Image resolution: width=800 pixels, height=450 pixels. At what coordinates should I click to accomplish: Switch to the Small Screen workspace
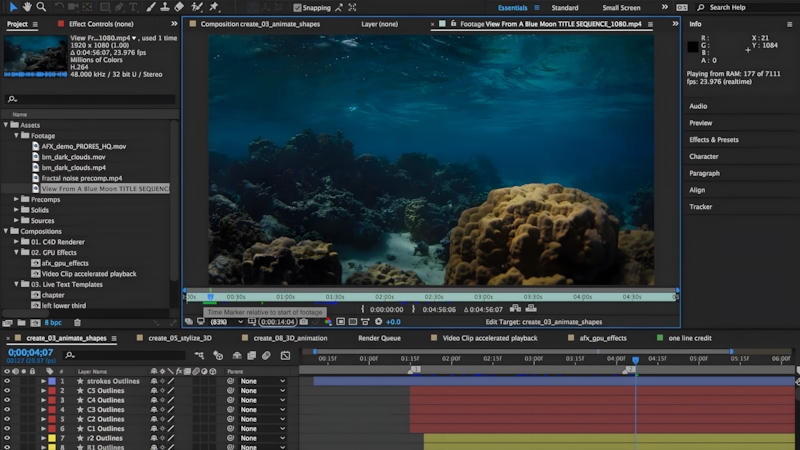click(x=621, y=8)
